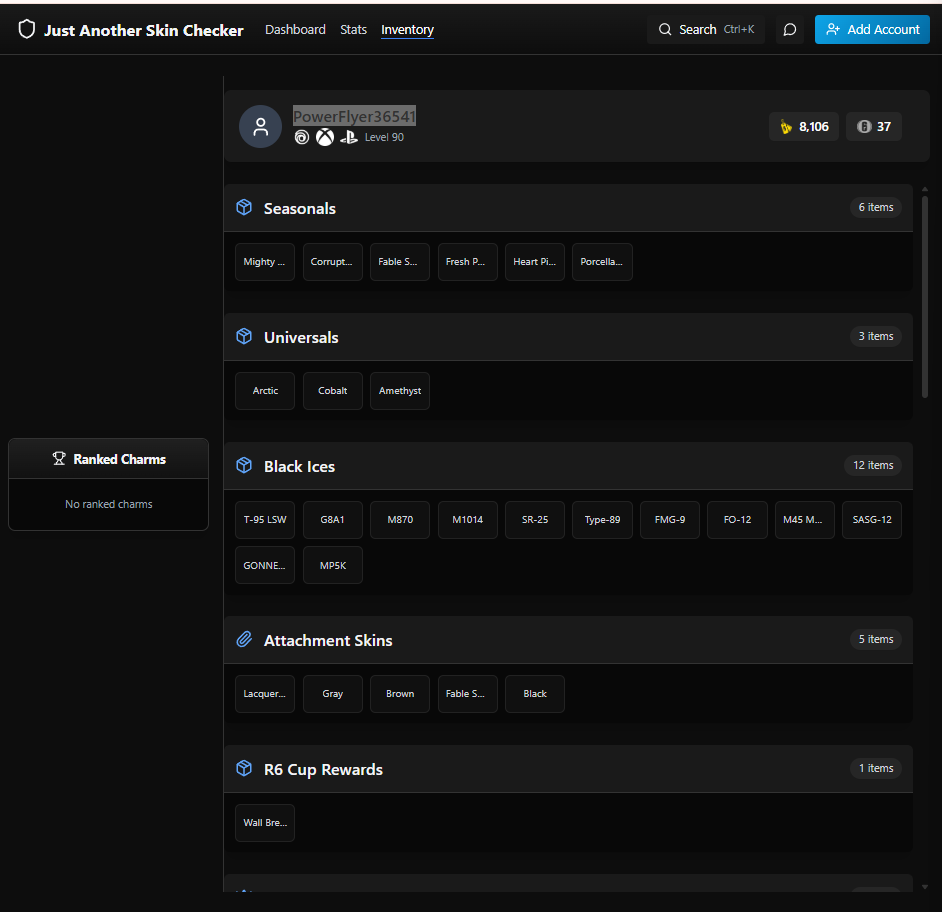Click the Seasonals 6 items badge
942x912 pixels.
[875, 207]
